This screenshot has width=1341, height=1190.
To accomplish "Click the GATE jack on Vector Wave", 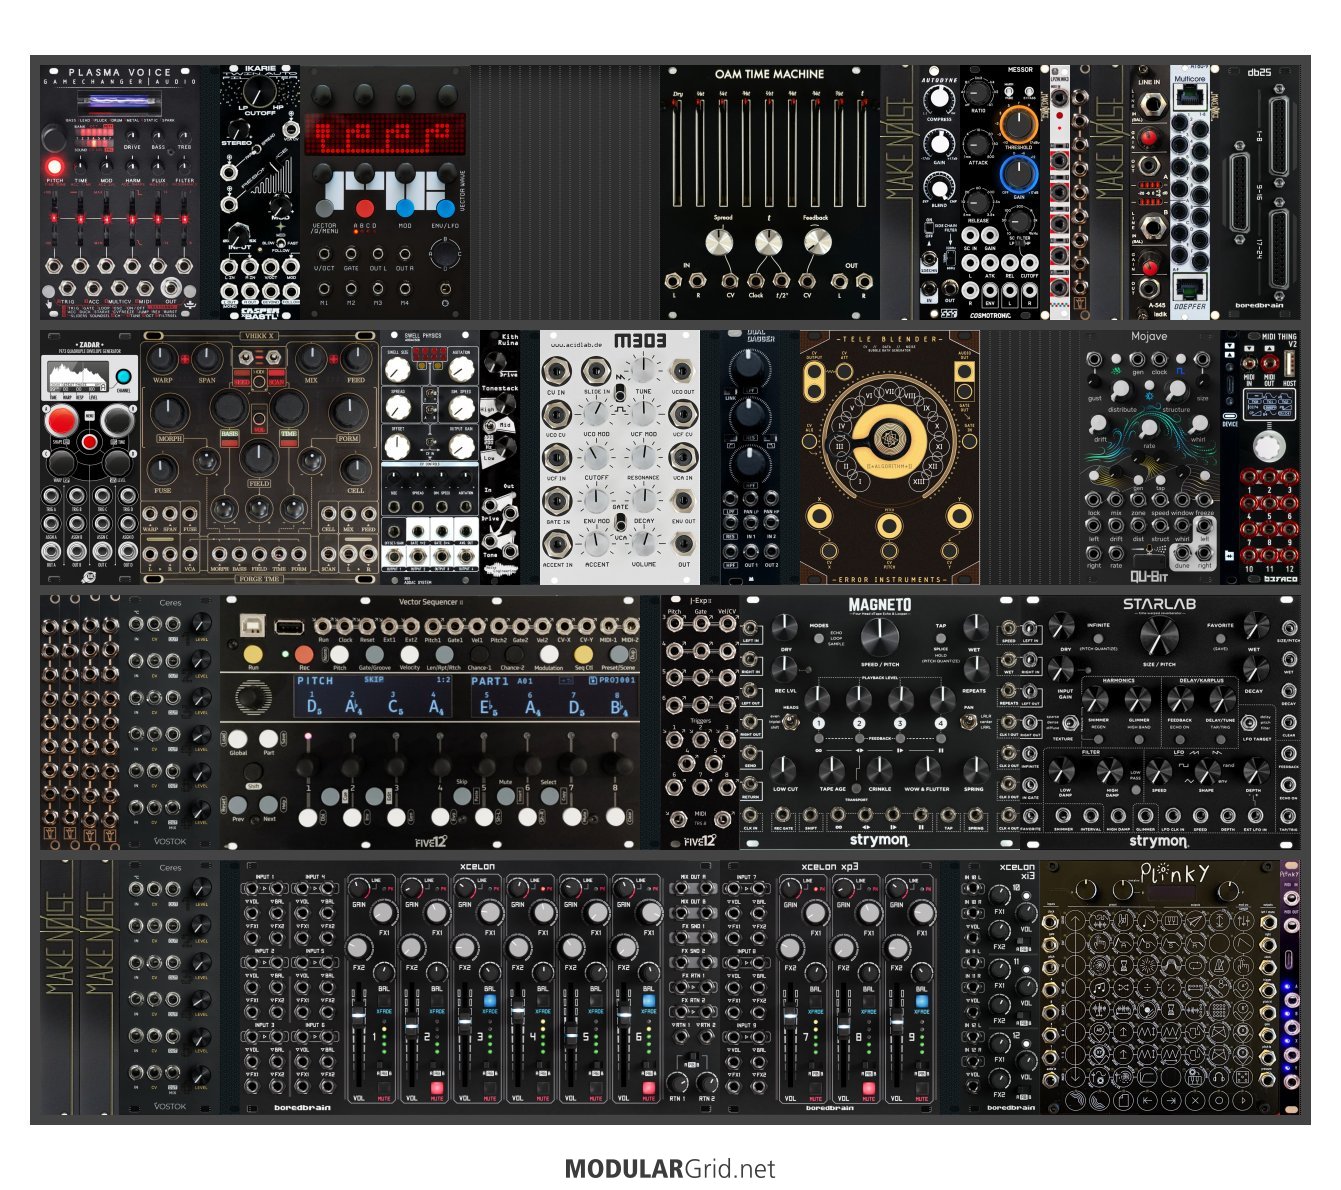I will click(351, 252).
